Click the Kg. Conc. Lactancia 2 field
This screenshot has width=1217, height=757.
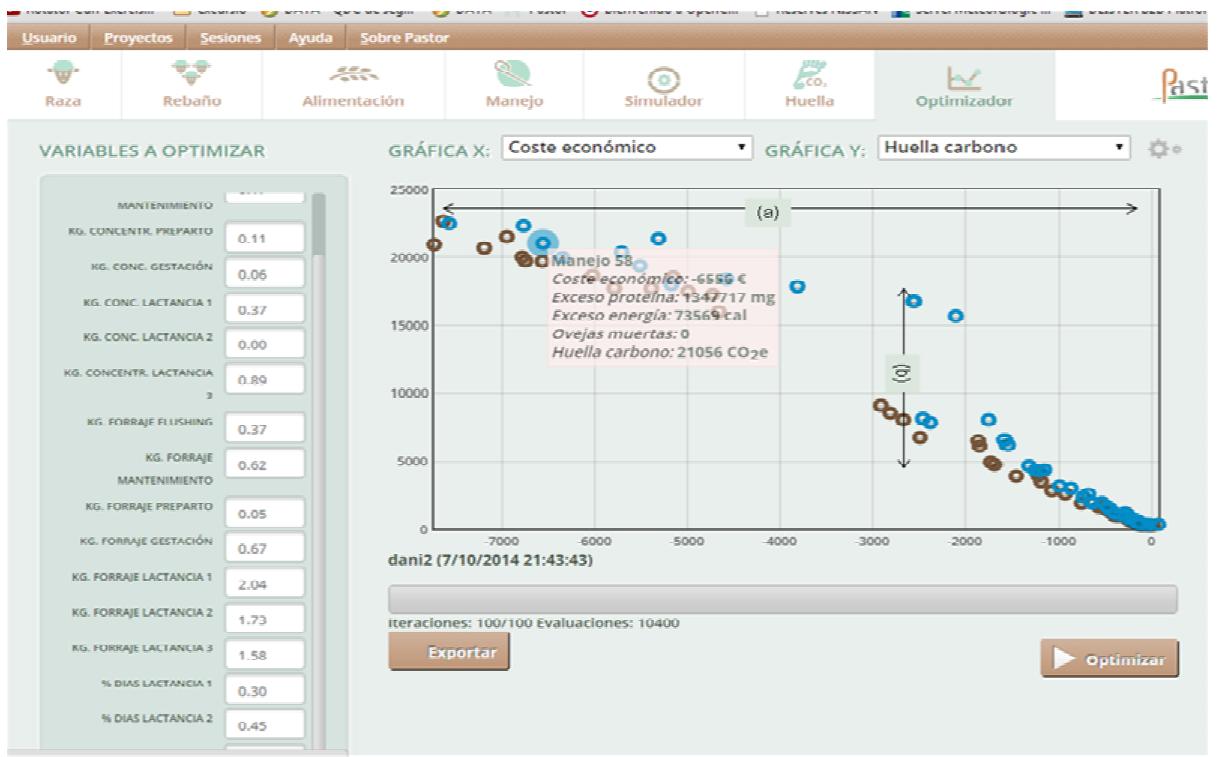click(x=264, y=345)
